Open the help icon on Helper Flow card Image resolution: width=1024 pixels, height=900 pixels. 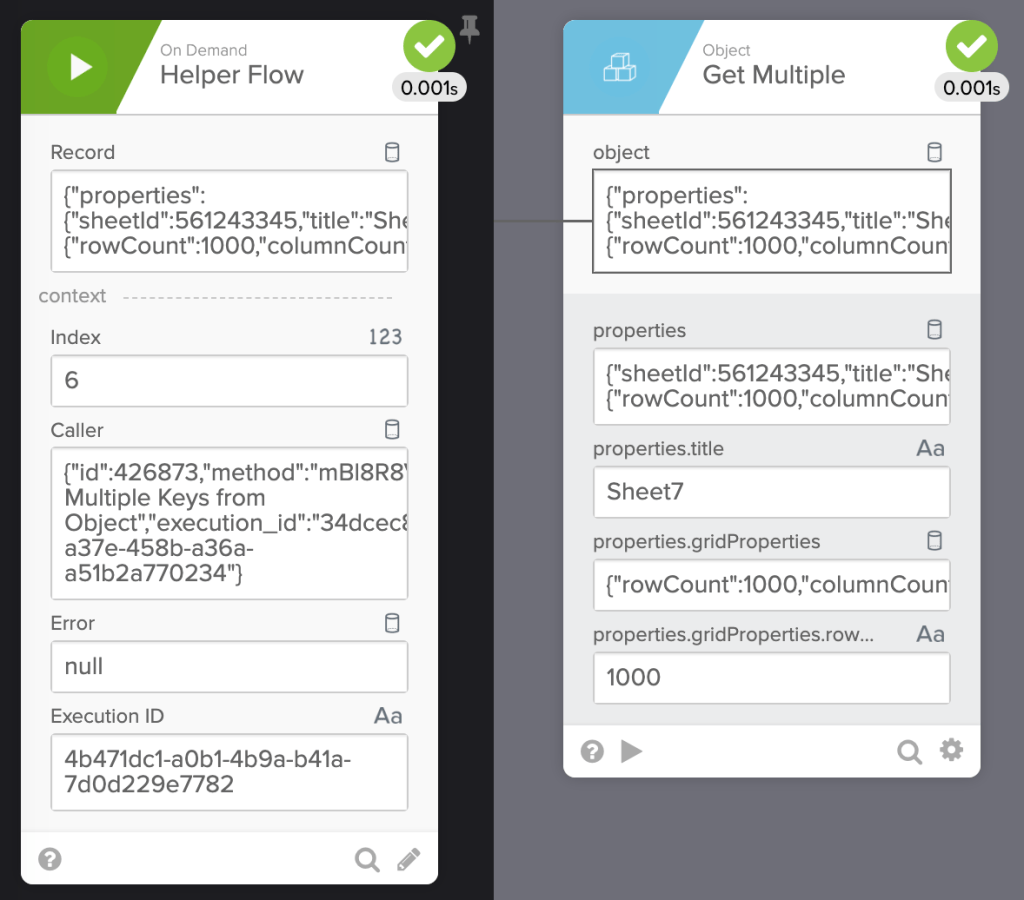(49, 859)
